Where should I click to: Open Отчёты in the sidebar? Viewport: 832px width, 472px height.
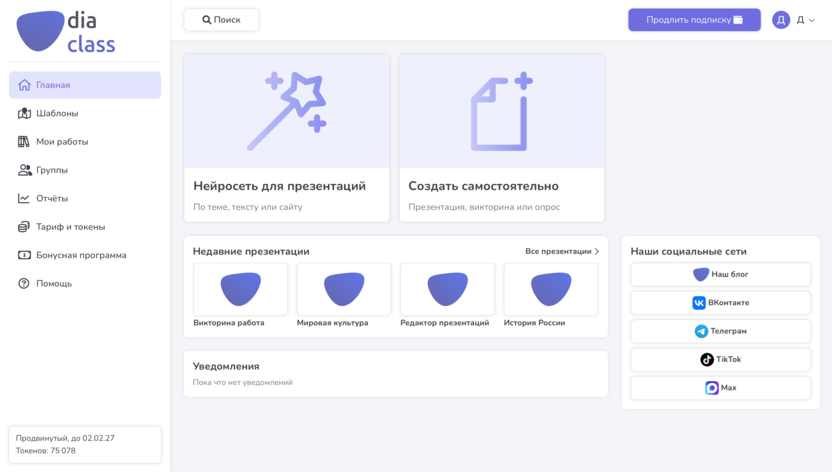click(x=85, y=198)
